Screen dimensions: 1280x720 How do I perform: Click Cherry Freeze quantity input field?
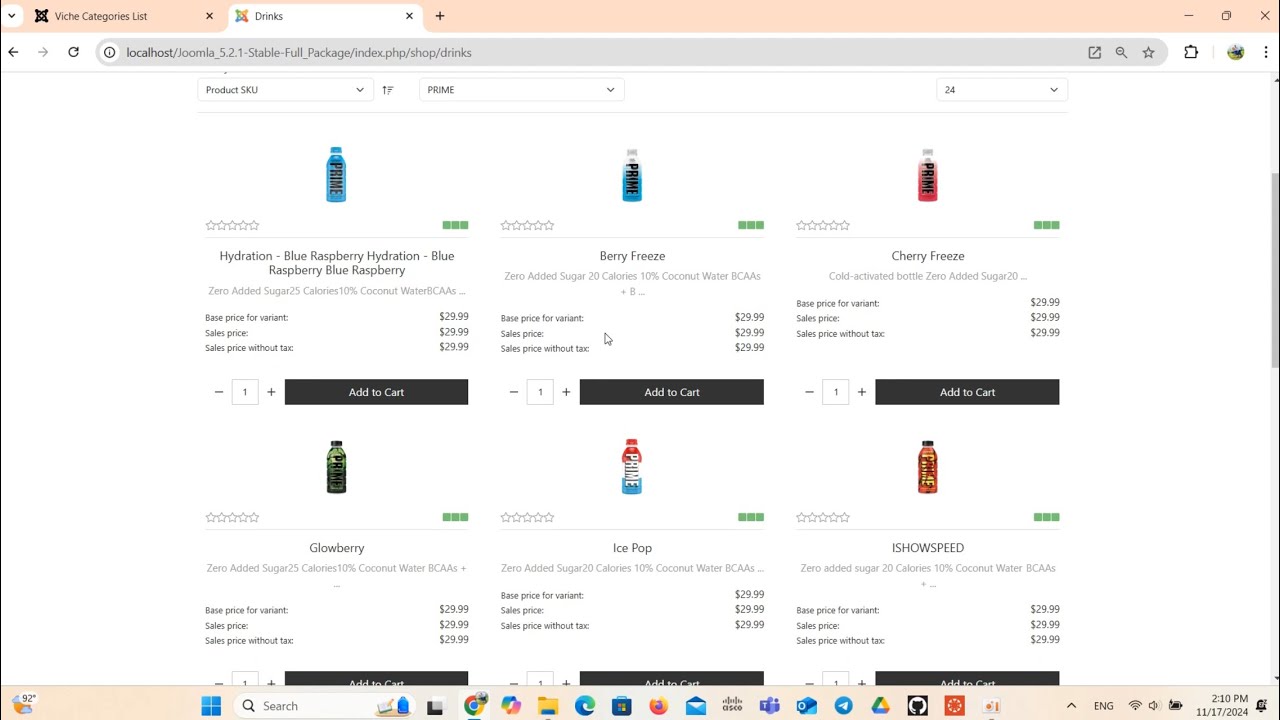click(836, 392)
